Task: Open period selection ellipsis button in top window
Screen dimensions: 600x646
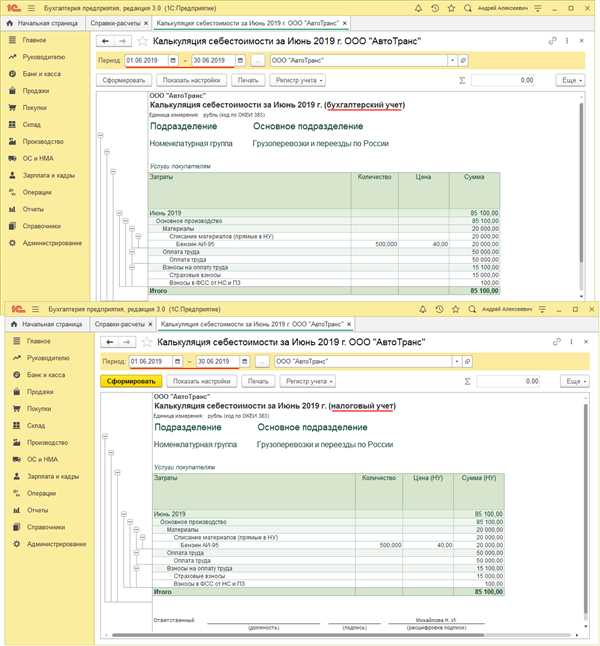Action: [x=258, y=61]
